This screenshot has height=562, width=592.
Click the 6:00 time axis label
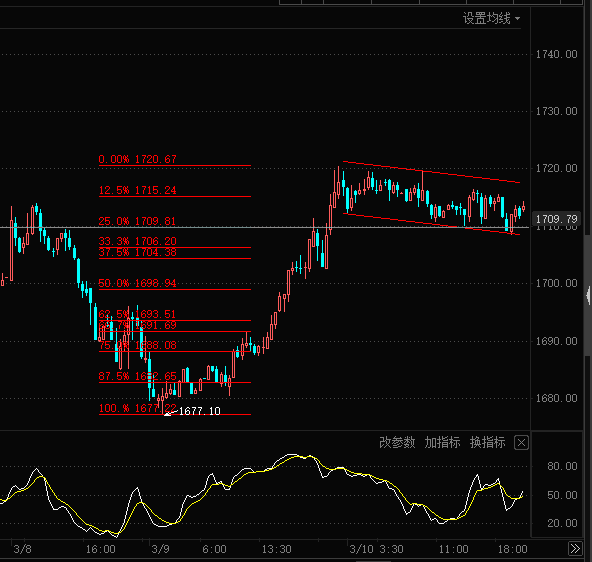[x=214, y=549]
